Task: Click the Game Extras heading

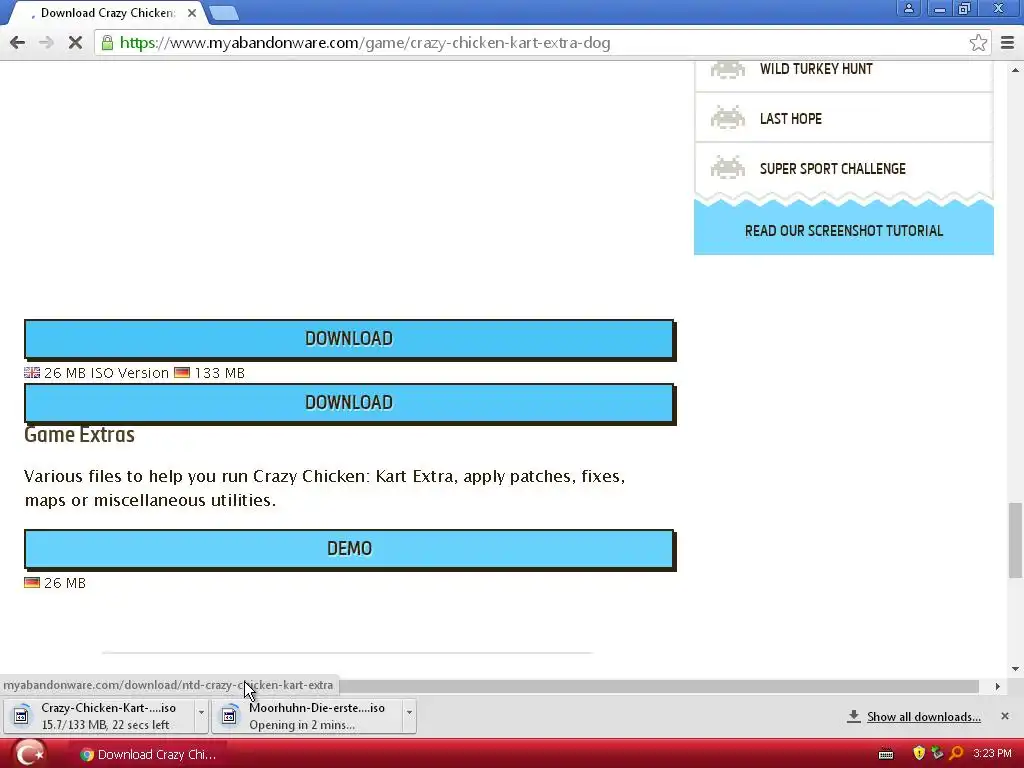Action: (79, 435)
